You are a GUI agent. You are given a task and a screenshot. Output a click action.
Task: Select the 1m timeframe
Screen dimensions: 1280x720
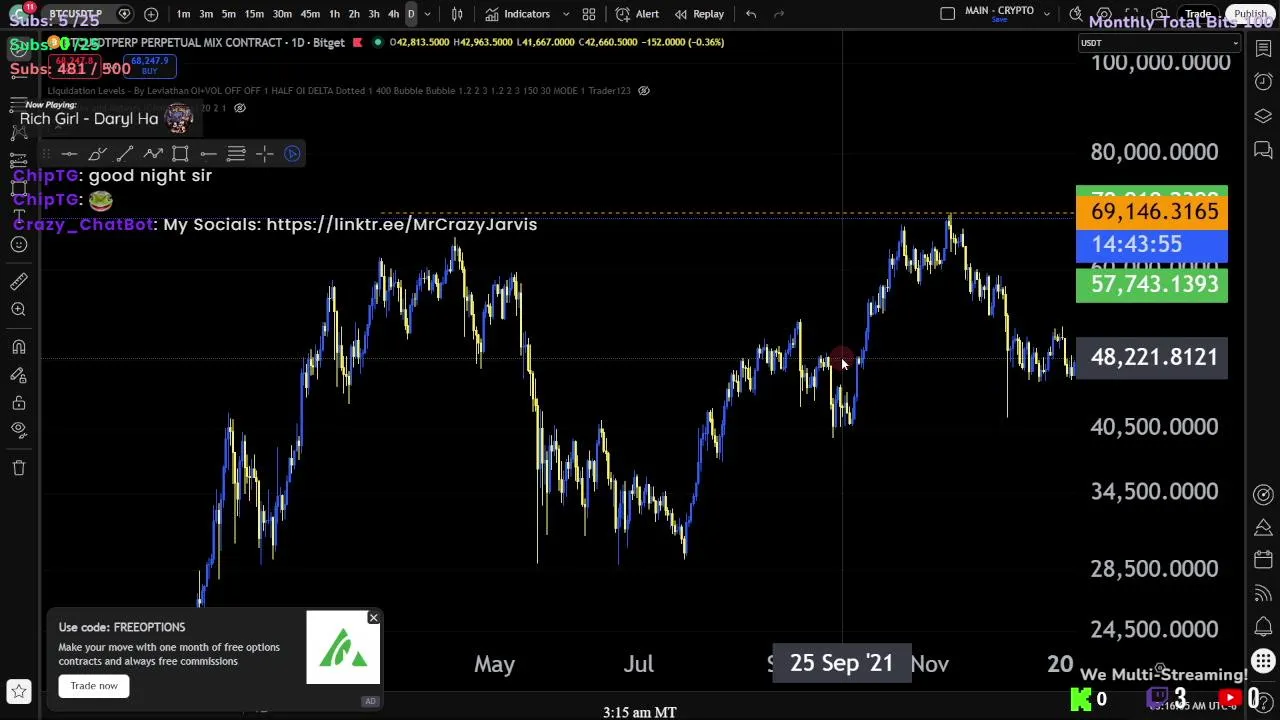point(183,14)
